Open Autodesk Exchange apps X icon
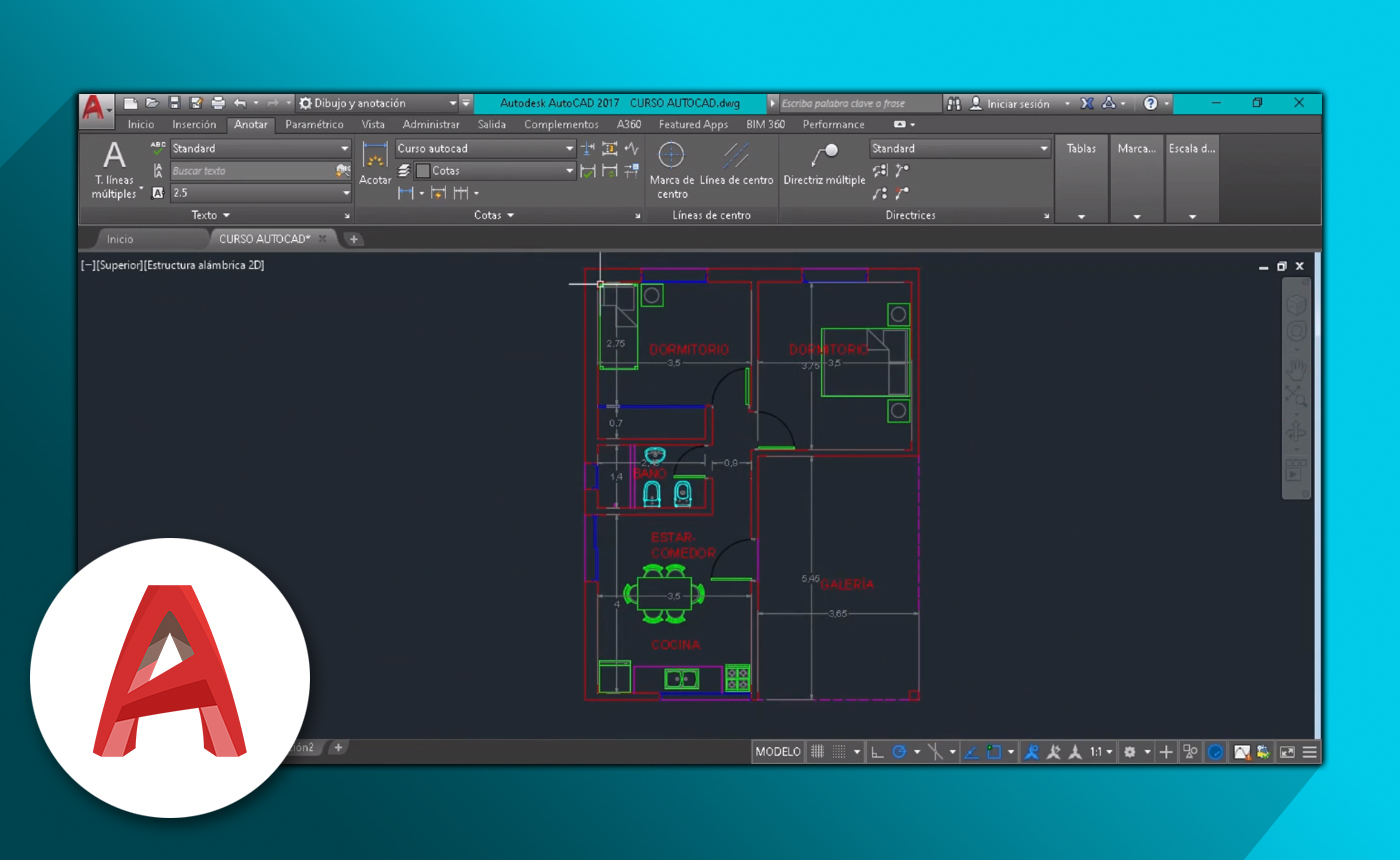The height and width of the screenshot is (860, 1400). 1087,103
